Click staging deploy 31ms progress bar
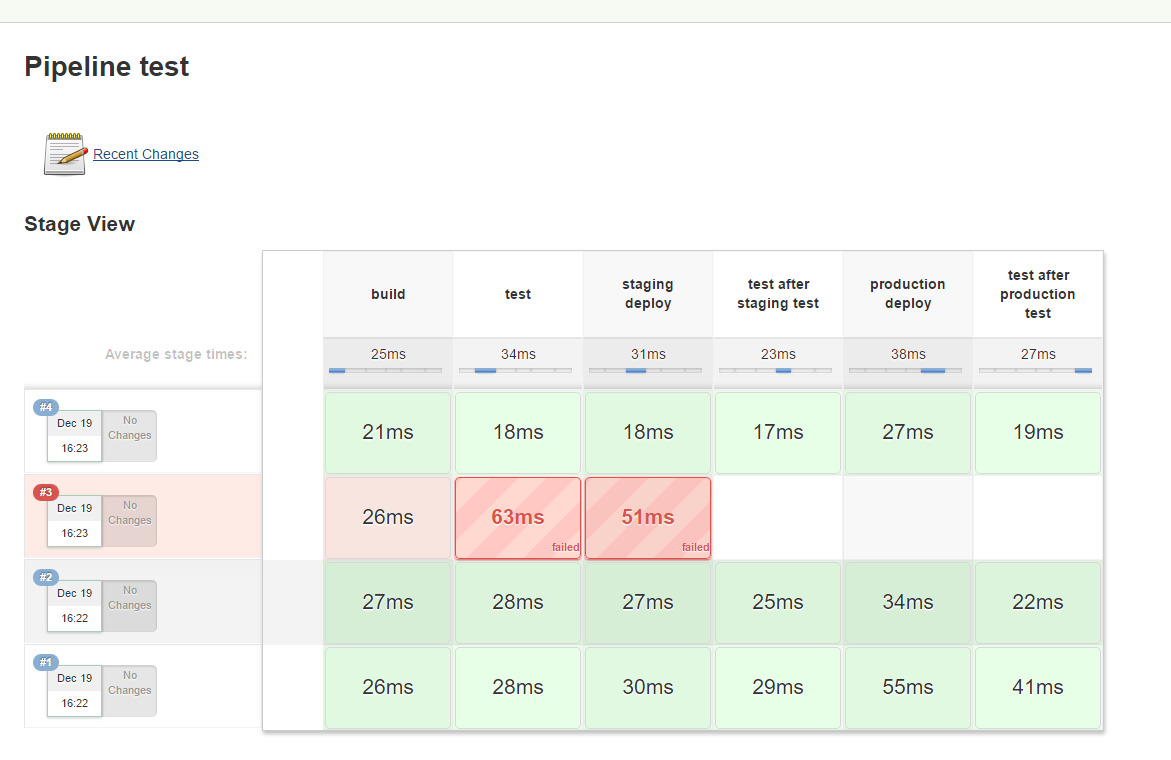The image size is (1171, 760). (x=645, y=370)
